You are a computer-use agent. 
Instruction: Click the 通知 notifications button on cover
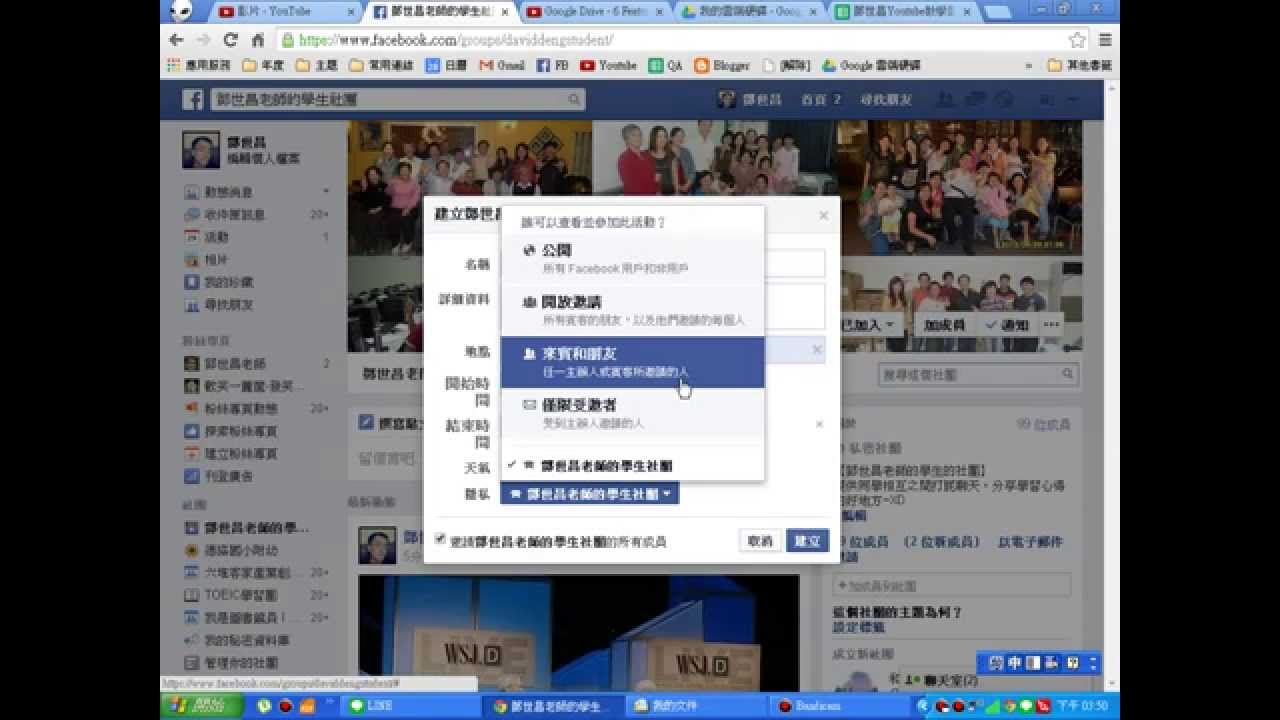[x=1006, y=325]
